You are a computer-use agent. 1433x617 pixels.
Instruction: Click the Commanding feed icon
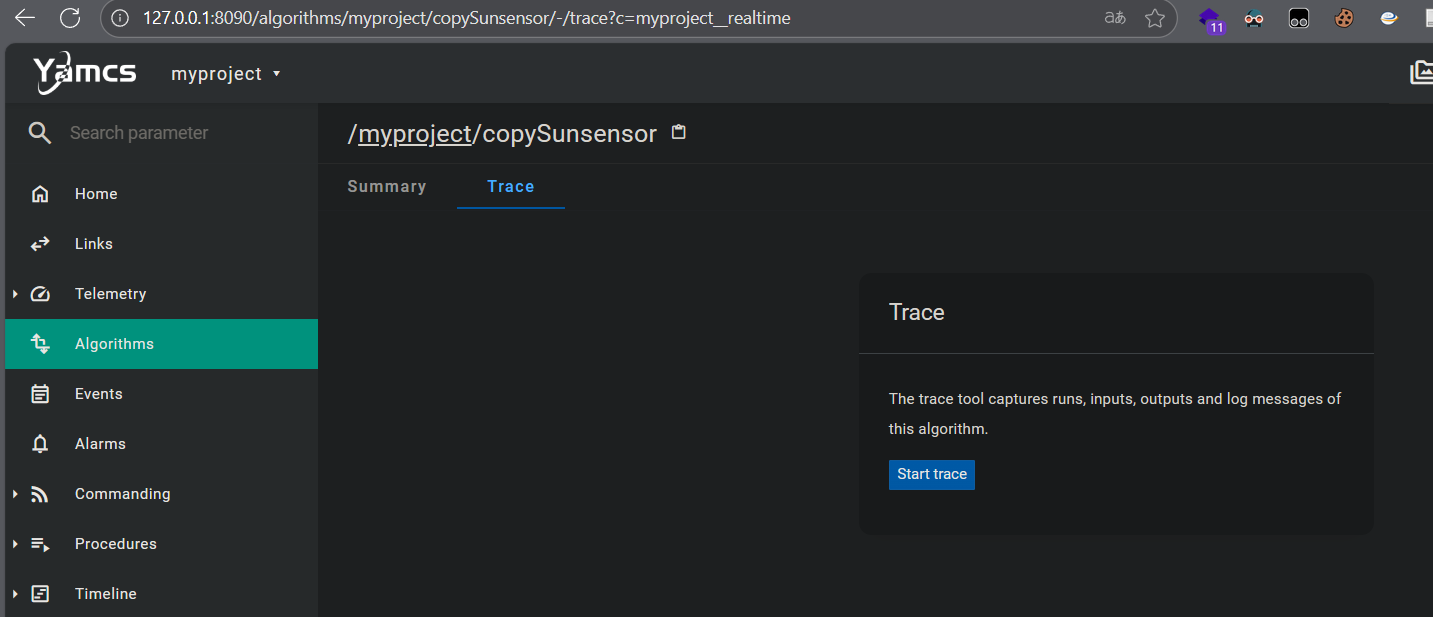[40, 494]
